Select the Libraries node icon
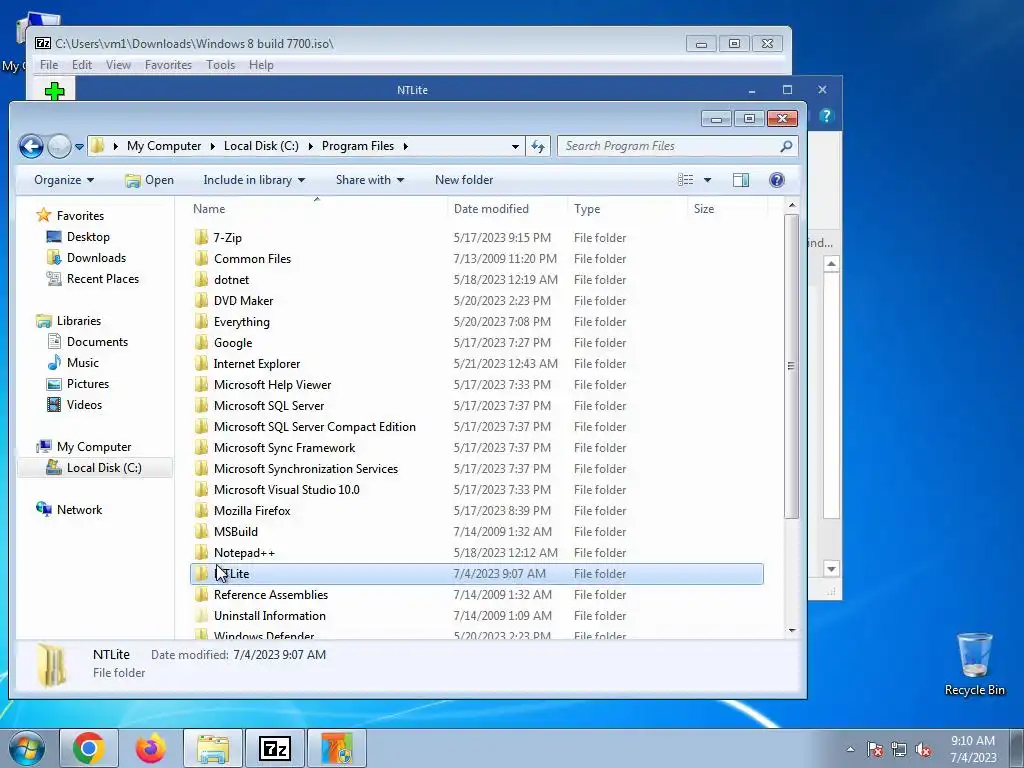Image resolution: width=1024 pixels, height=768 pixels. pyautogui.click(x=44, y=321)
